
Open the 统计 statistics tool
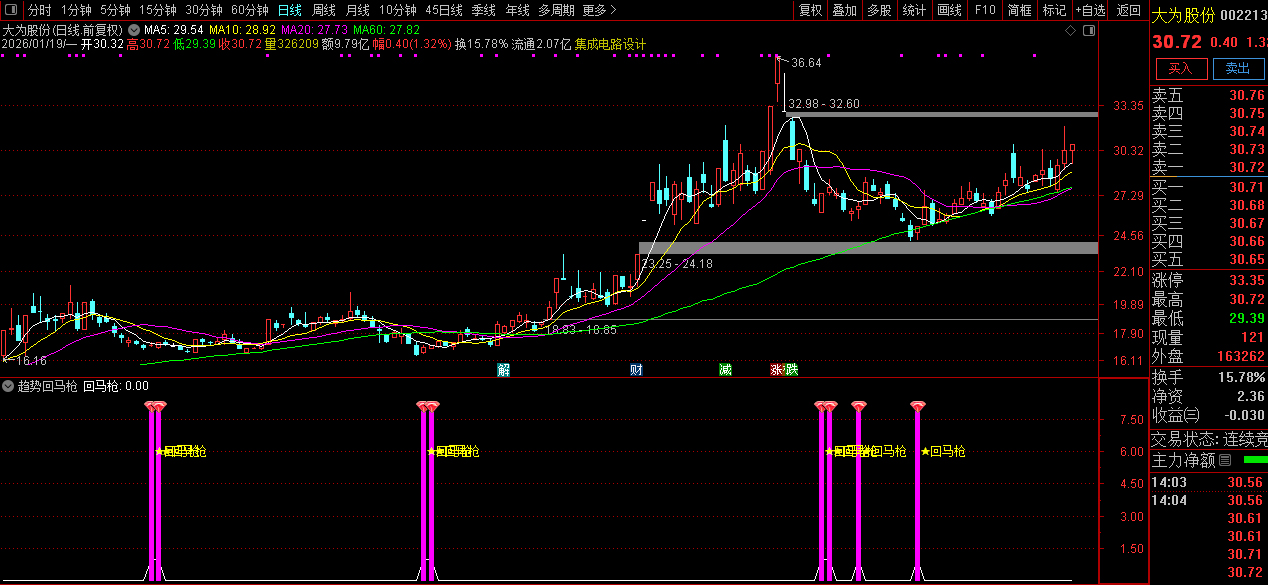point(914,10)
